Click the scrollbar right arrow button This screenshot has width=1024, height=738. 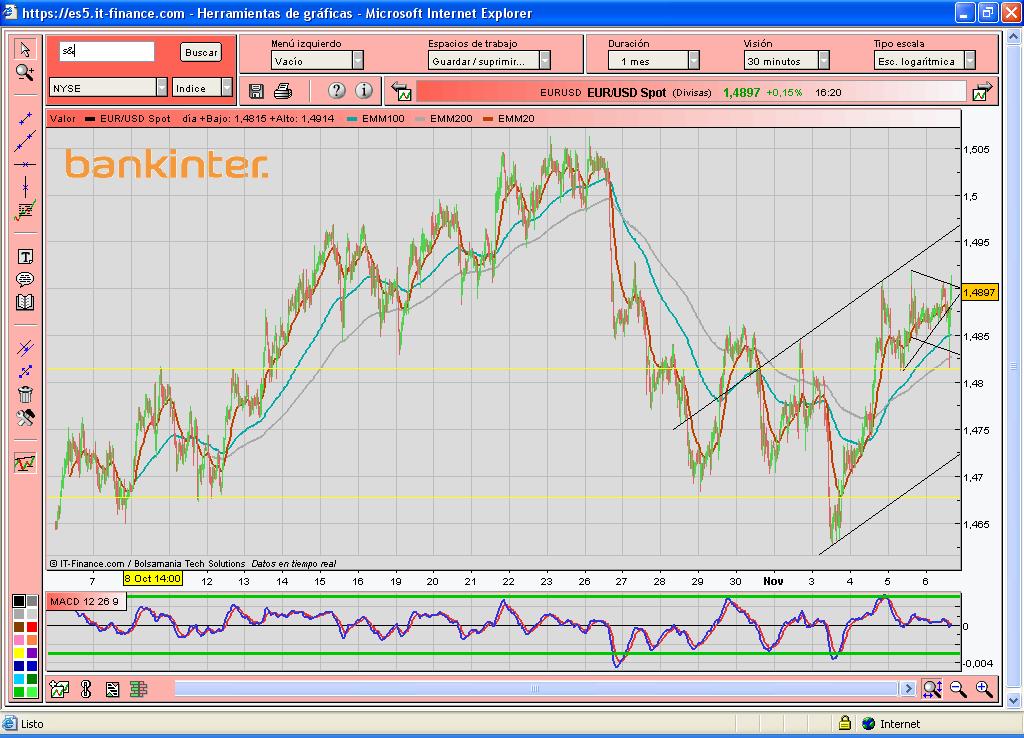(x=908, y=688)
